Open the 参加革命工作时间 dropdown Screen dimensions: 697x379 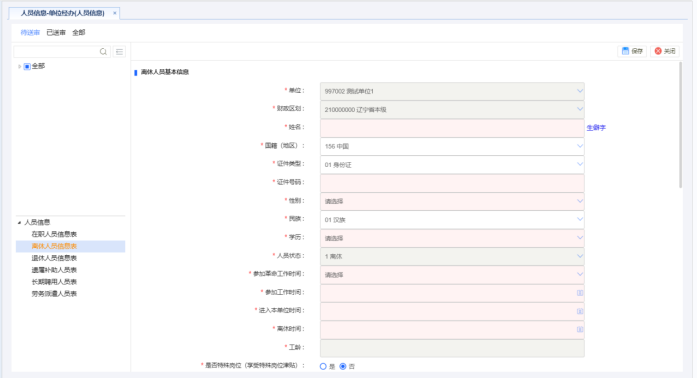pos(452,275)
